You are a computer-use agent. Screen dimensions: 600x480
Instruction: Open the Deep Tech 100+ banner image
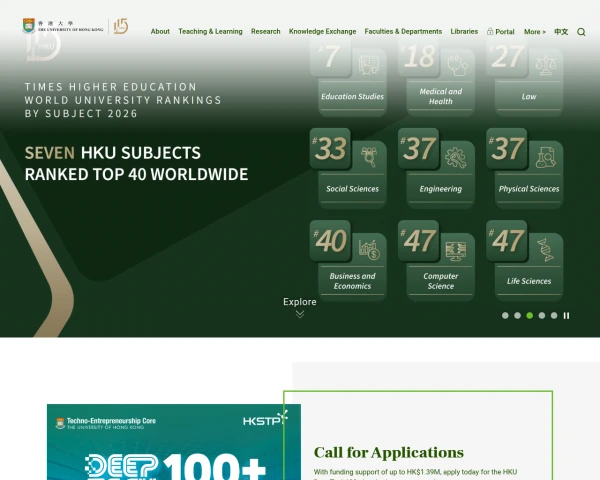pyautogui.click(x=174, y=442)
